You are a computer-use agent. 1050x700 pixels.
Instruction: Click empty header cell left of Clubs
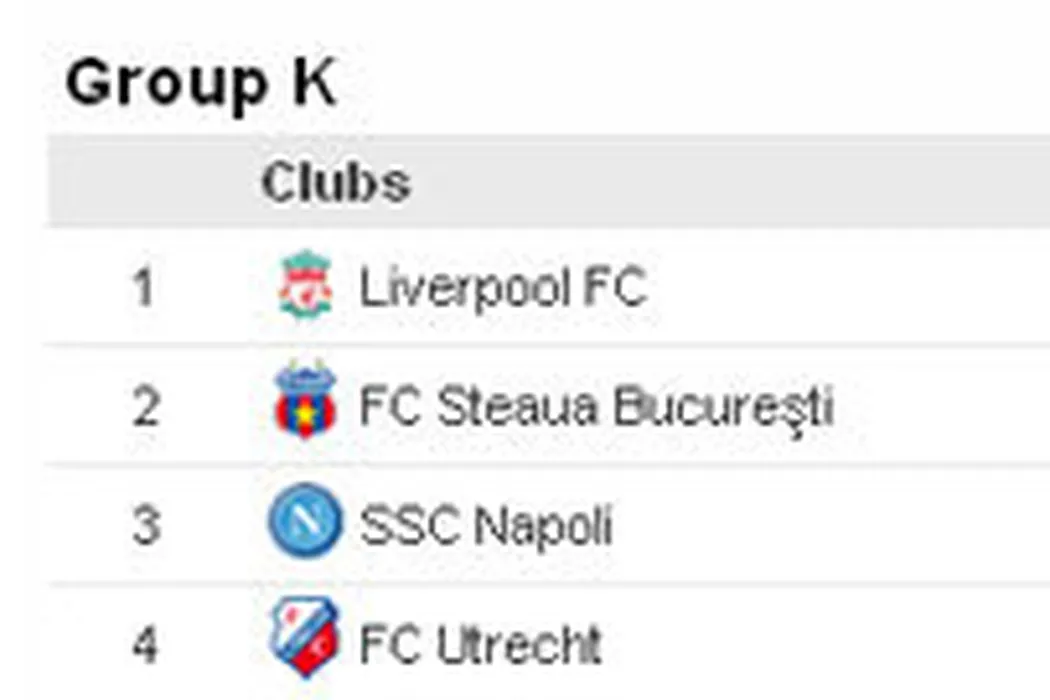coord(145,183)
